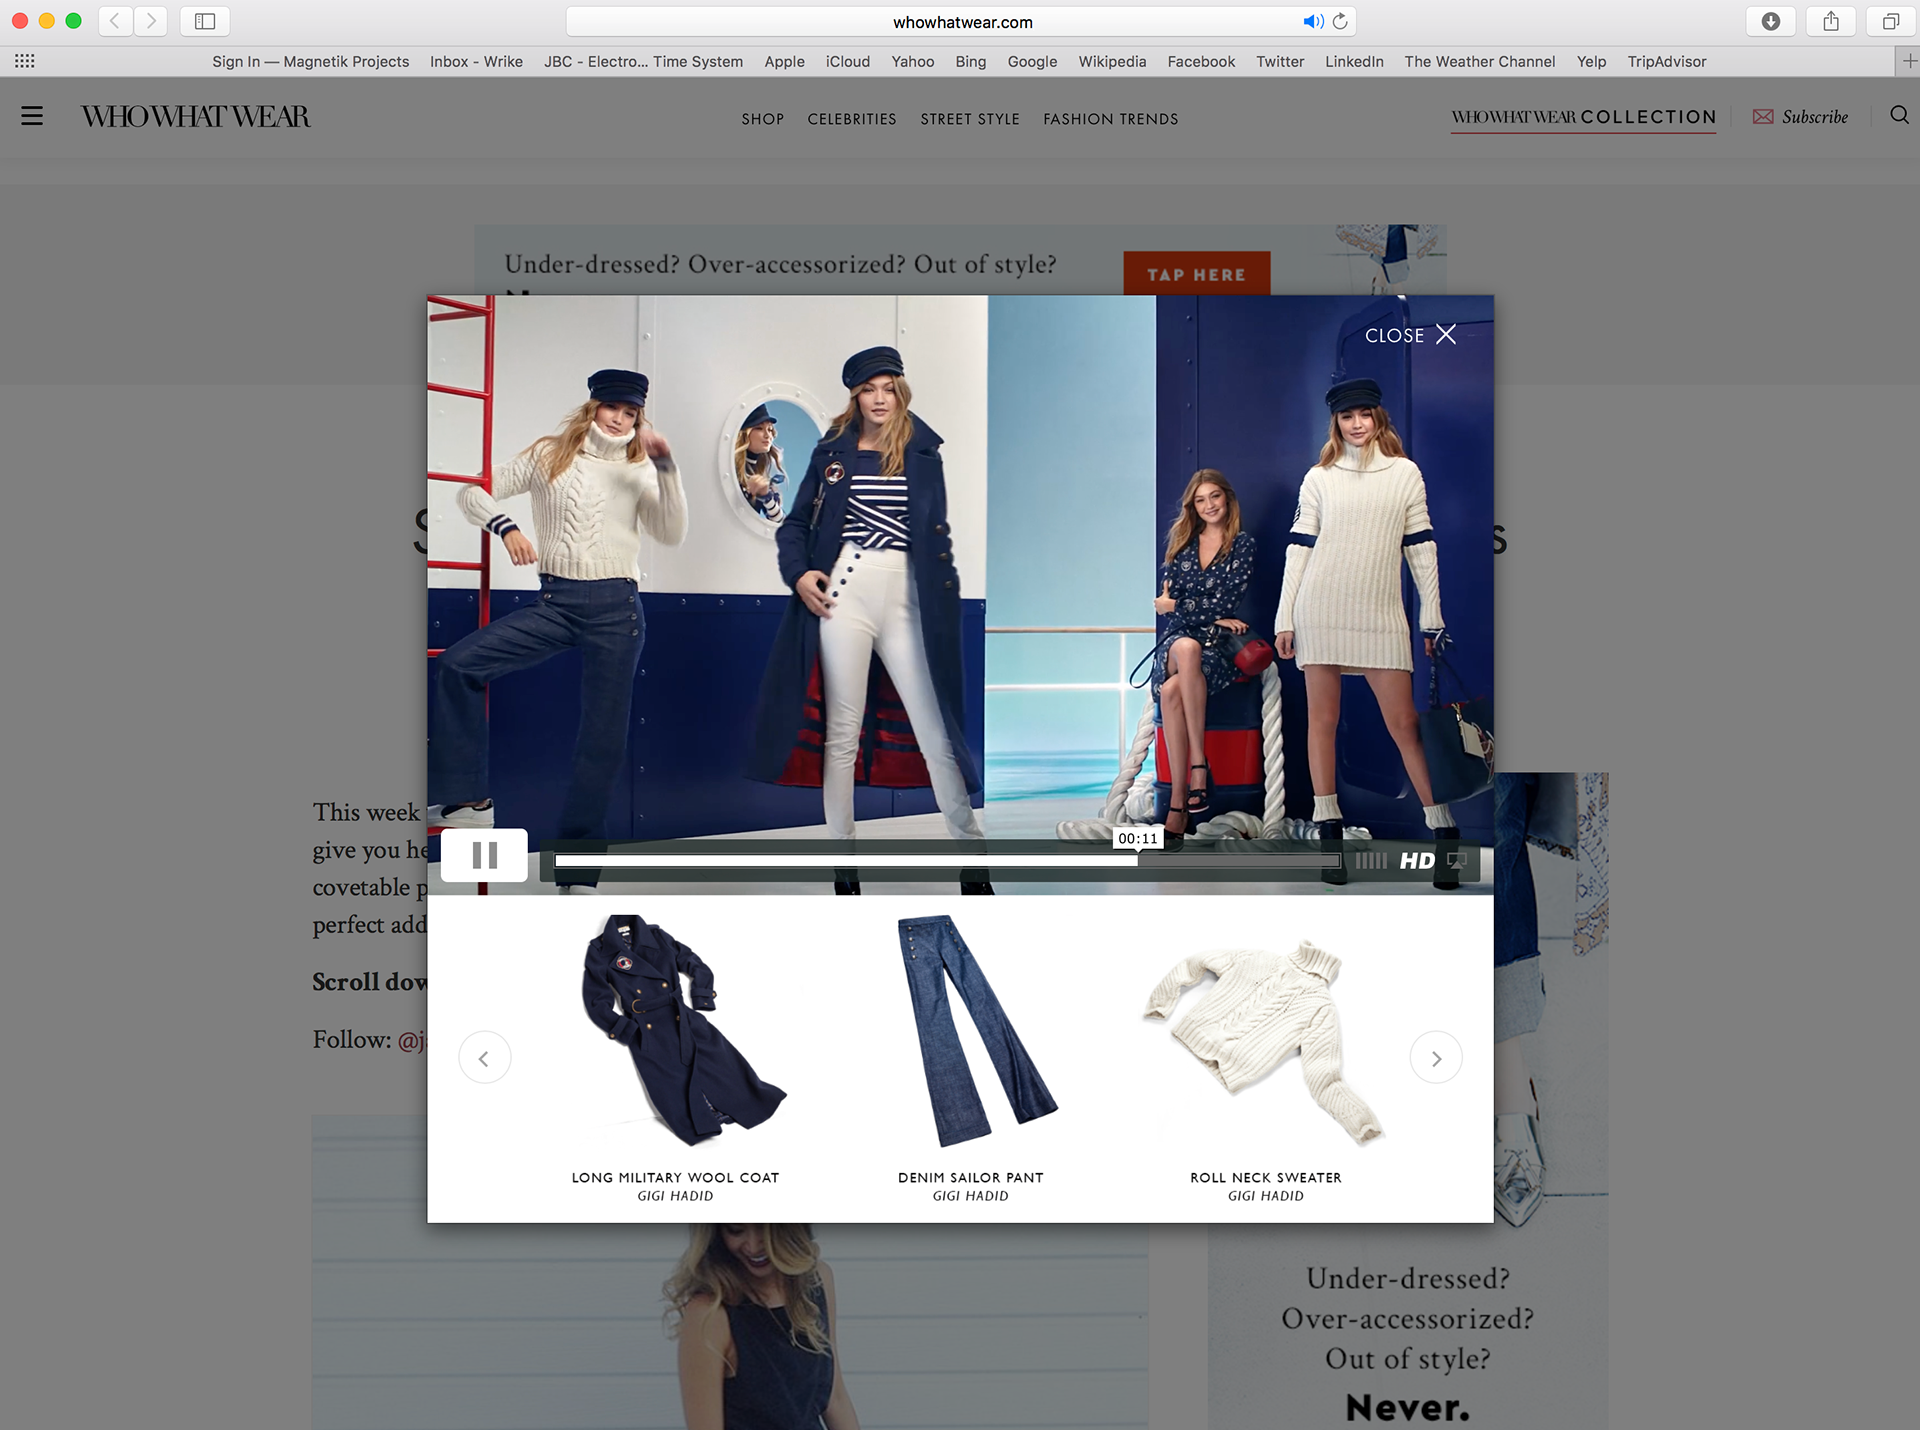Open the SHOP navigation menu
The image size is (1920, 1430).
point(762,119)
